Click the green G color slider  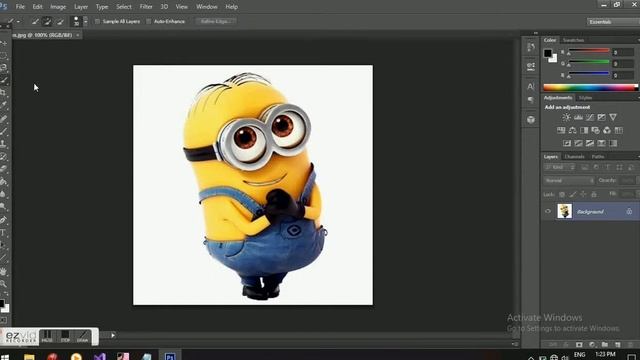tap(589, 62)
